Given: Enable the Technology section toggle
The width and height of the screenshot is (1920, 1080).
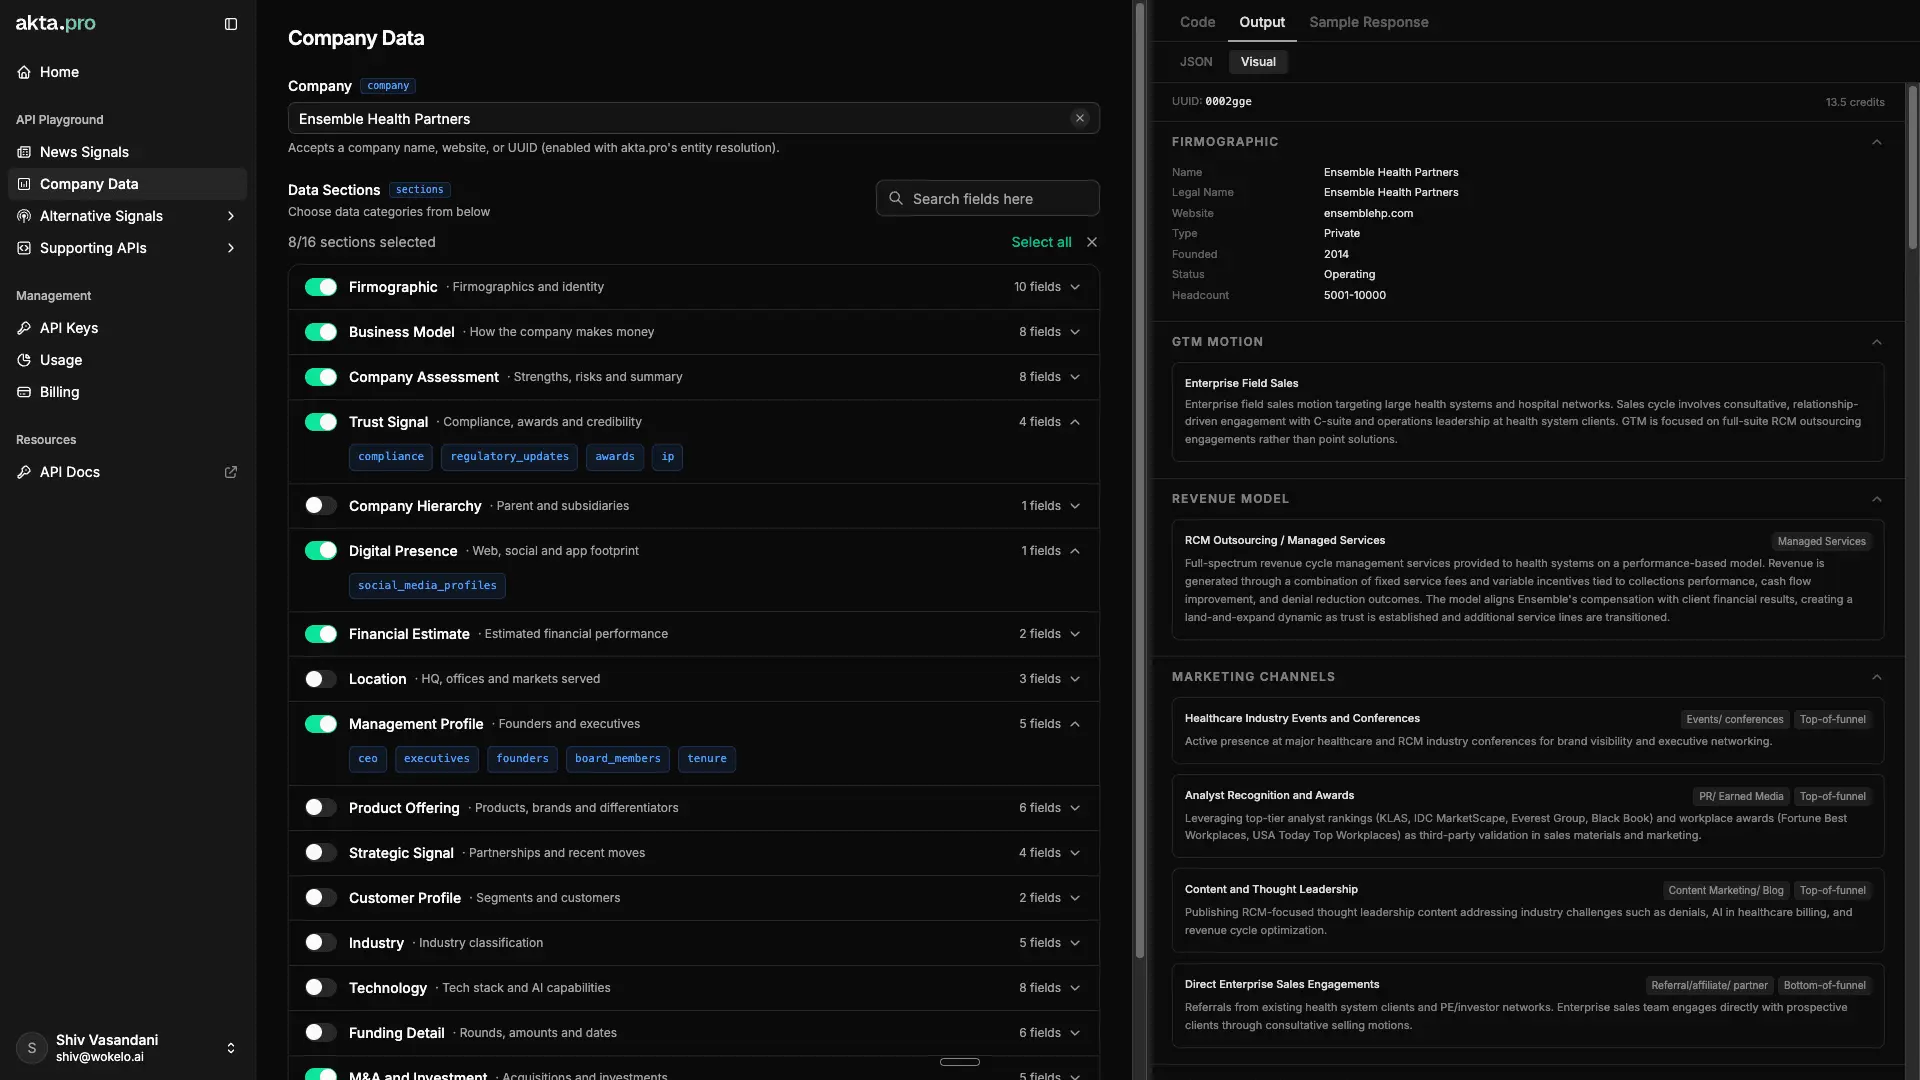Looking at the screenshot, I should click(321, 988).
